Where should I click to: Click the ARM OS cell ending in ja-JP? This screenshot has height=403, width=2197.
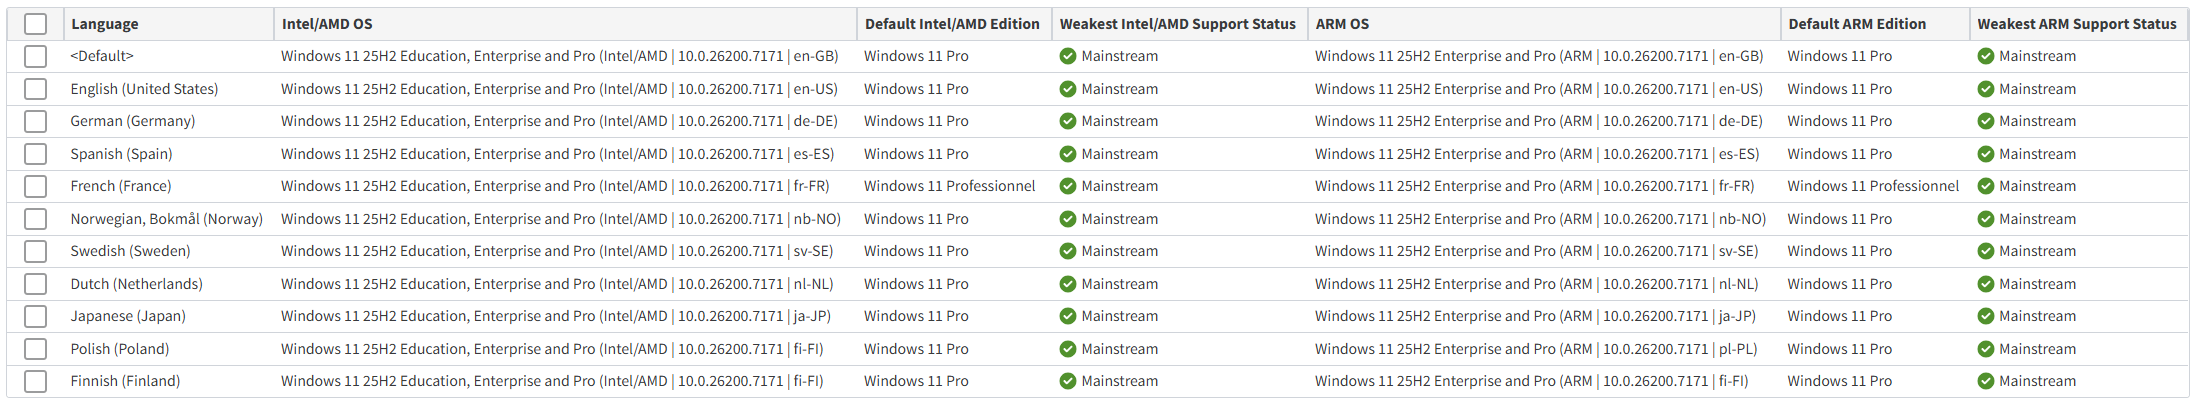tap(1535, 316)
